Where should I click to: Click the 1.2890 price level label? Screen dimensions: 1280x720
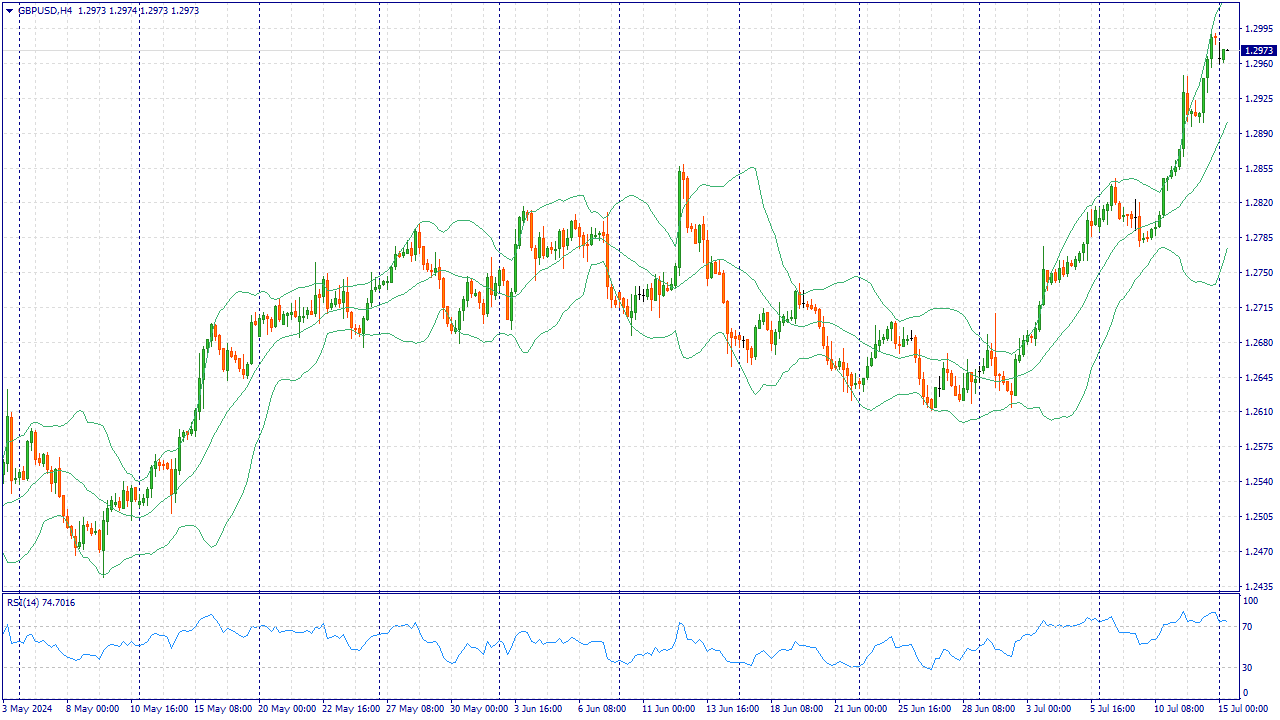point(1259,134)
